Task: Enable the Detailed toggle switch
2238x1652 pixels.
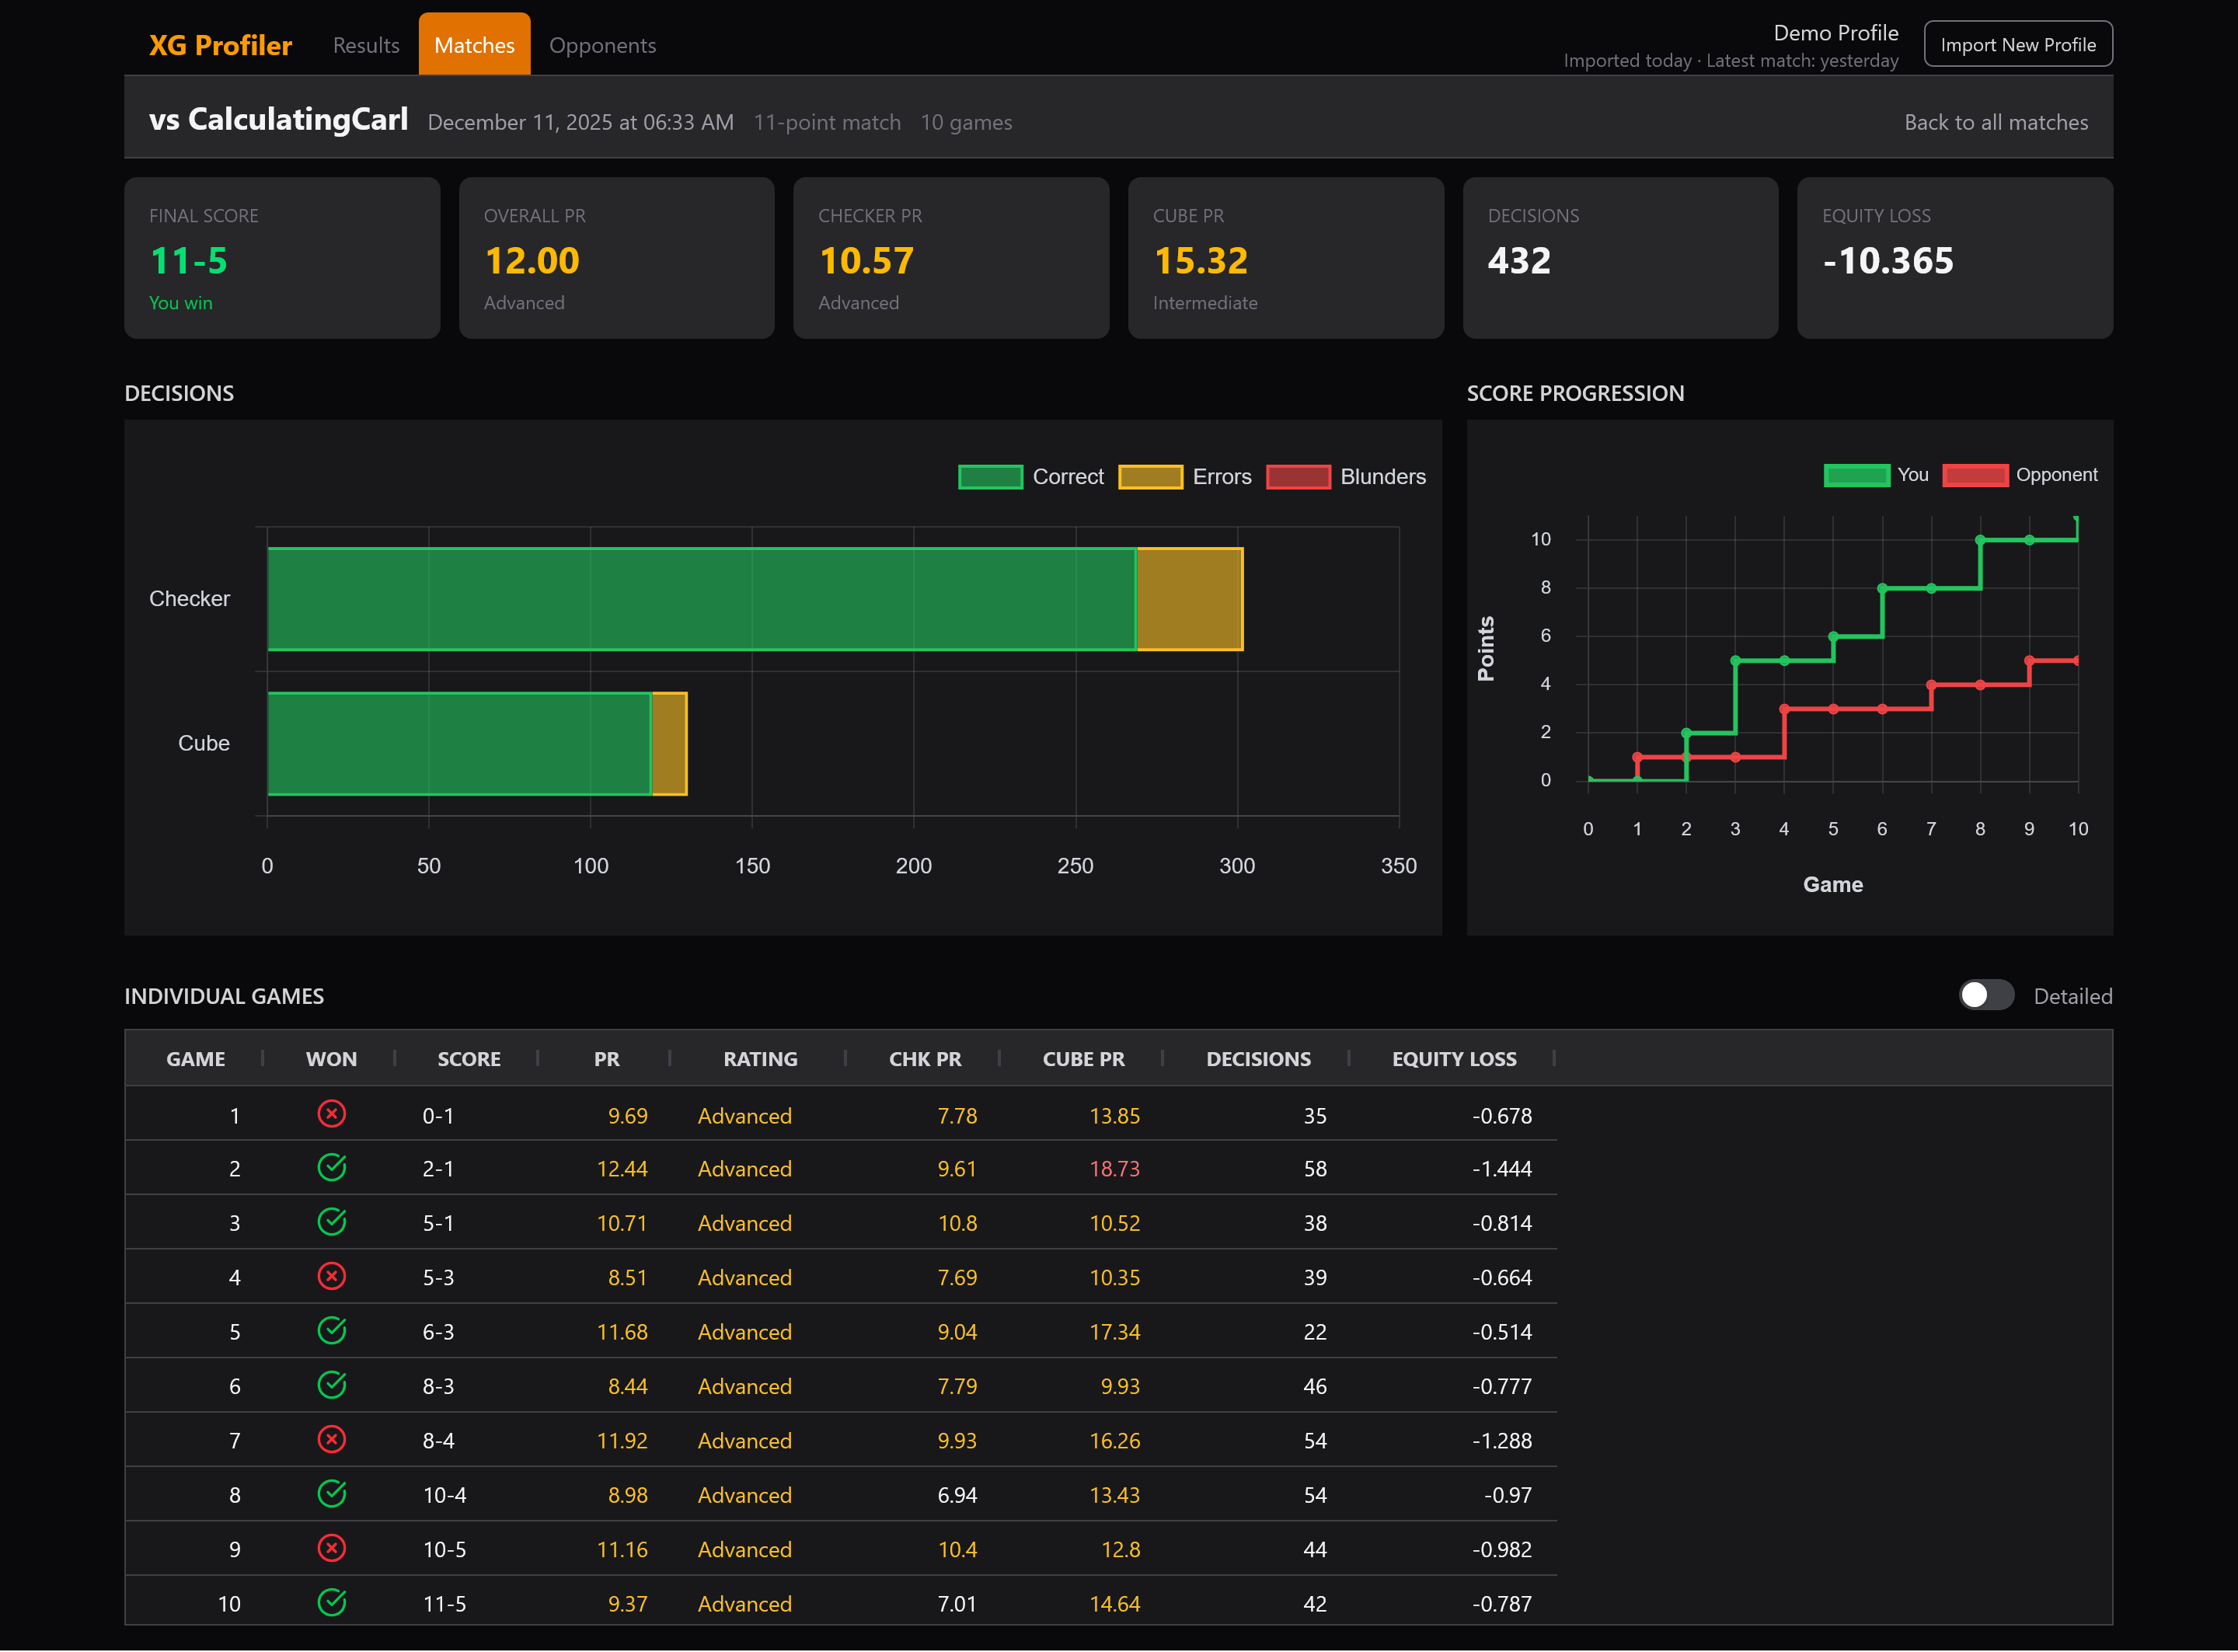Action: pyautogui.click(x=1985, y=995)
